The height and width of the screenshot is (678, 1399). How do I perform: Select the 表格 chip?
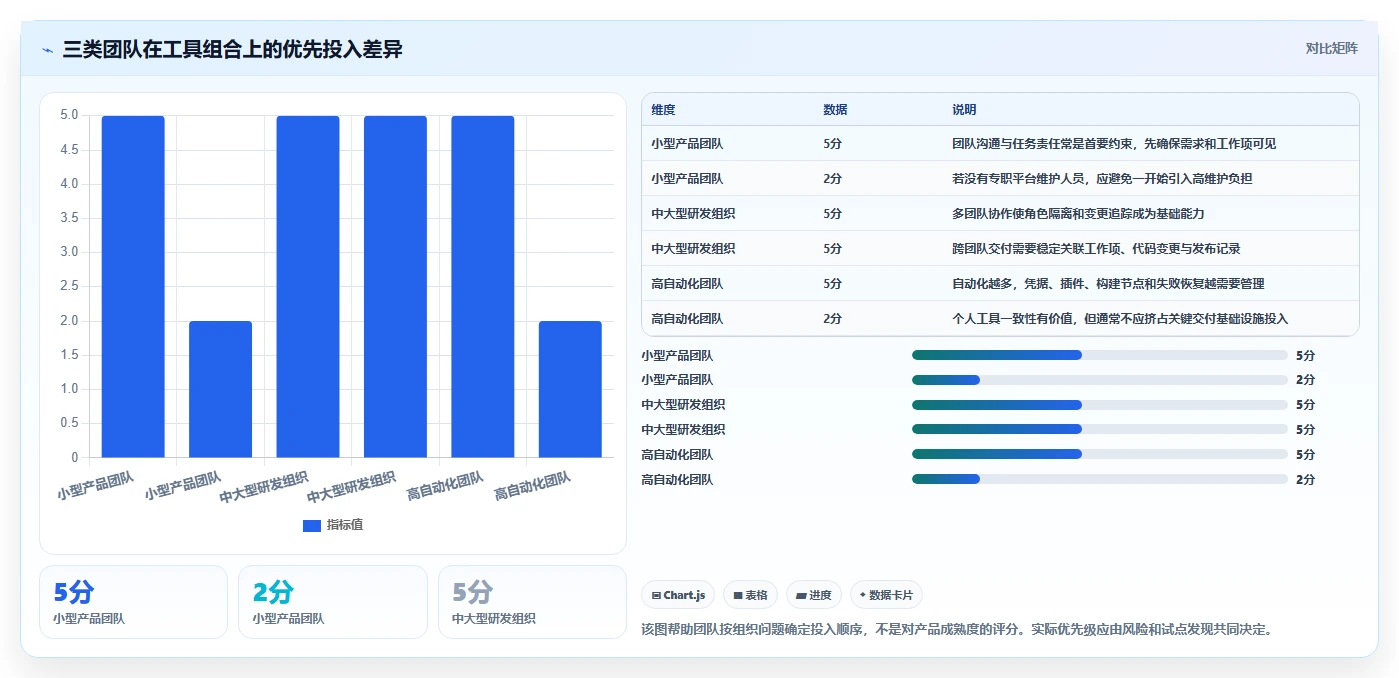click(x=750, y=595)
